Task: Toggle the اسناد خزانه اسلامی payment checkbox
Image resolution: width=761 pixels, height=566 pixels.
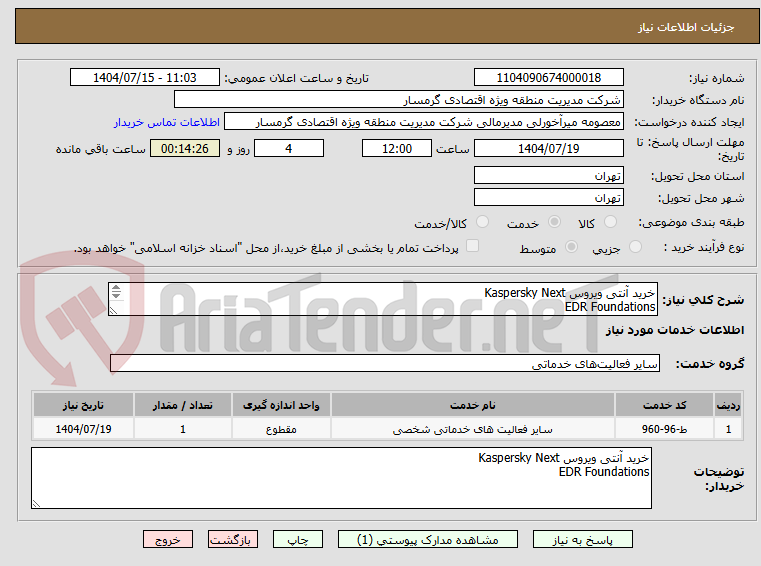Action: pos(472,246)
